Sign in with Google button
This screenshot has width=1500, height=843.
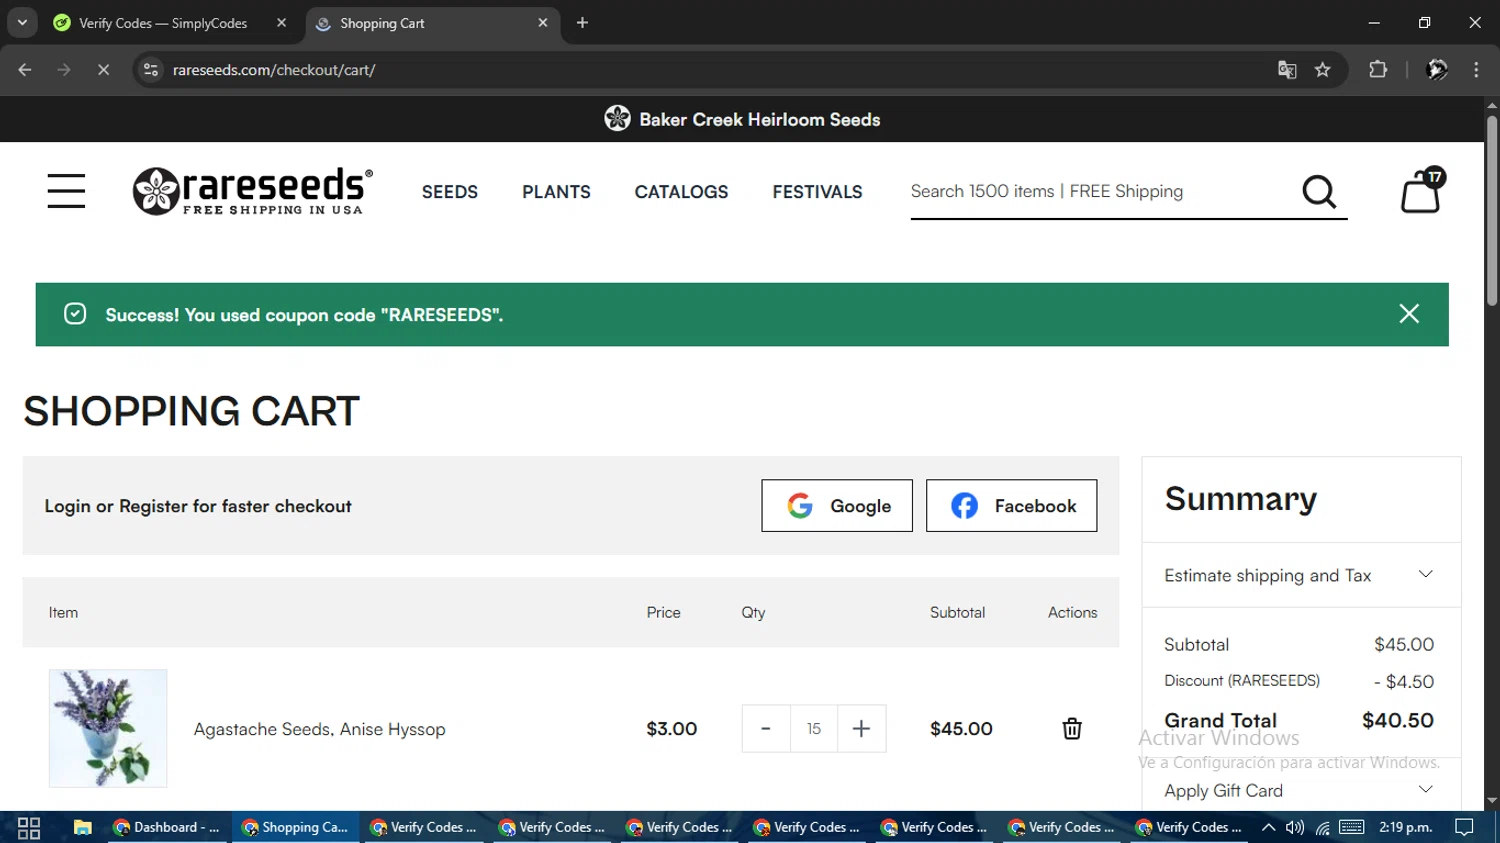pos(837,506)
